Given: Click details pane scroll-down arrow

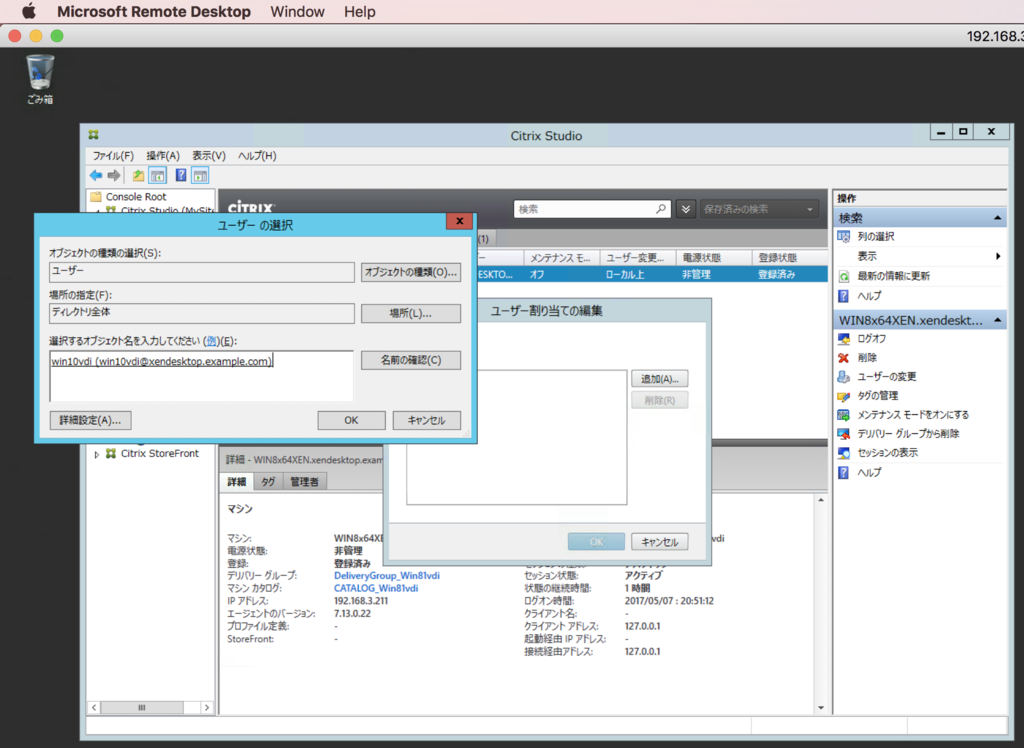Looking at the screenshot, I should coord(821,708).
